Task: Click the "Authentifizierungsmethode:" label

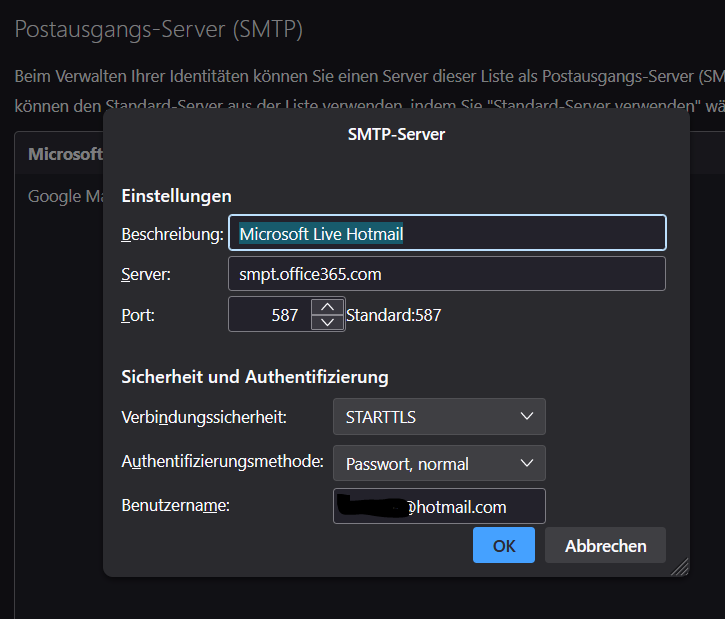Action: tap(222, 462)
